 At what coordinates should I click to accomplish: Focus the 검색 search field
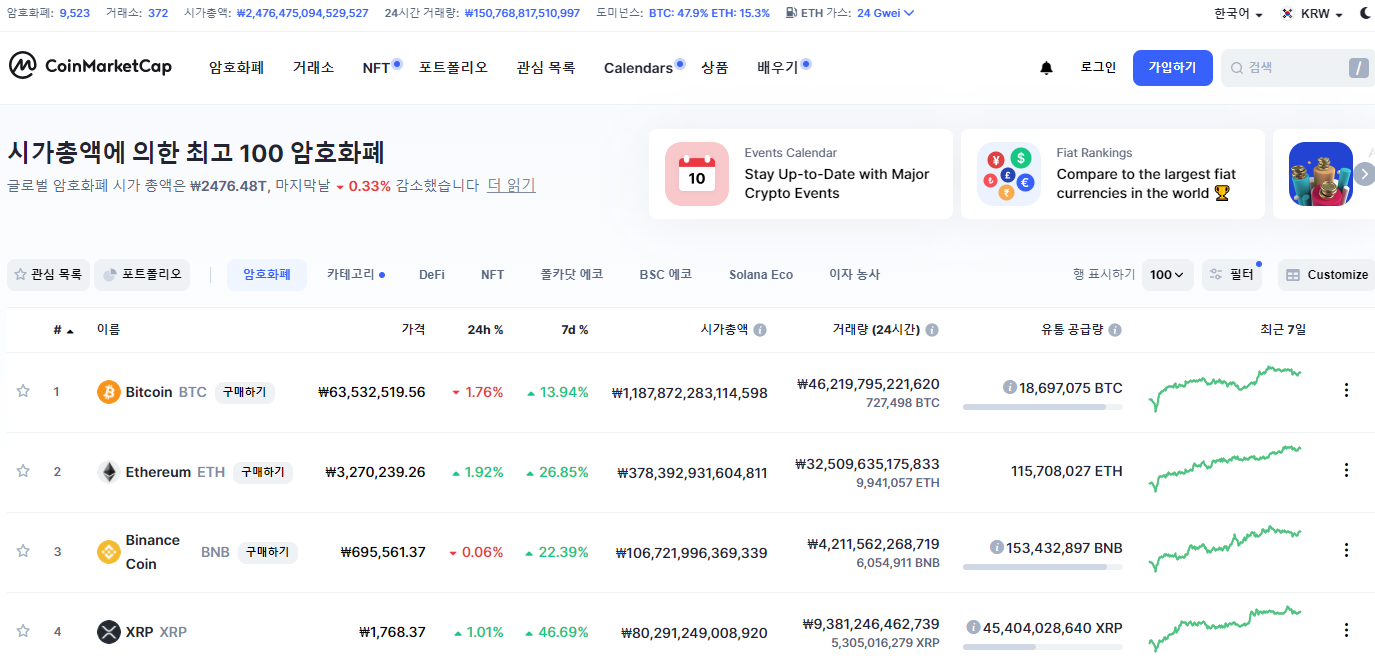tap(1298, 68)
